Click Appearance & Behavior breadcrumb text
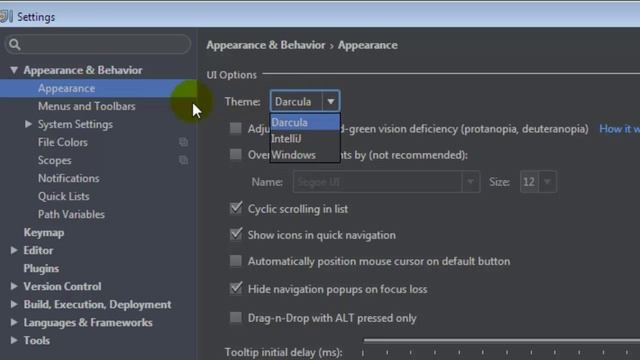 tap(266, 45)
